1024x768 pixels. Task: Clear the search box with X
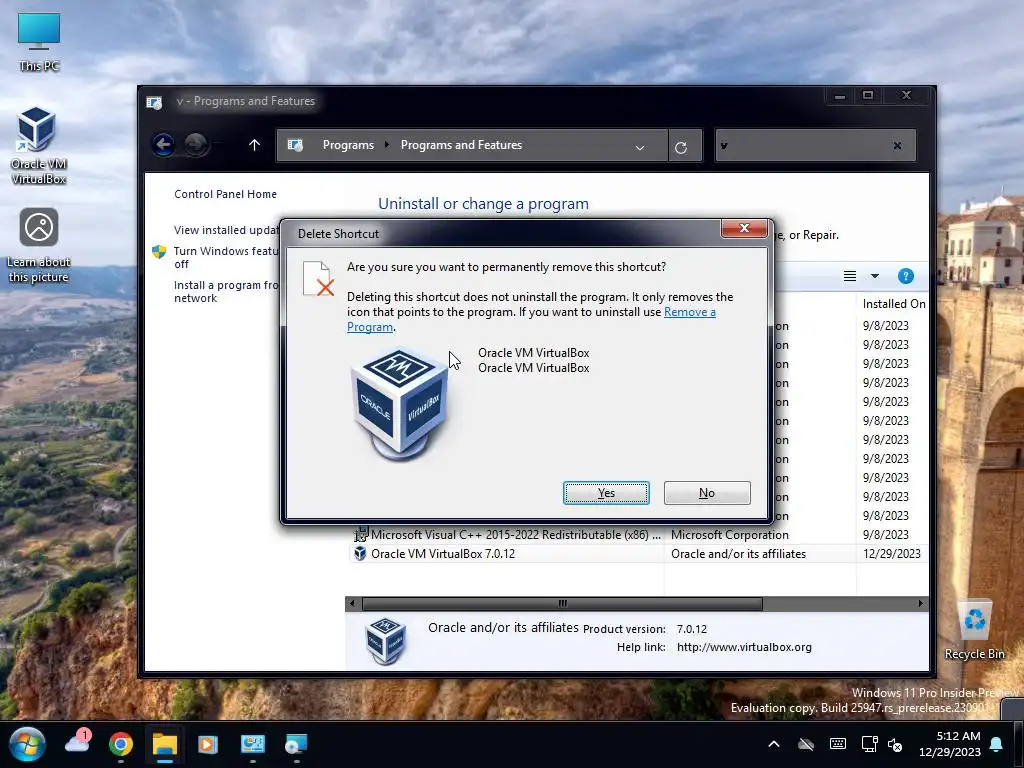pos(897,145)
